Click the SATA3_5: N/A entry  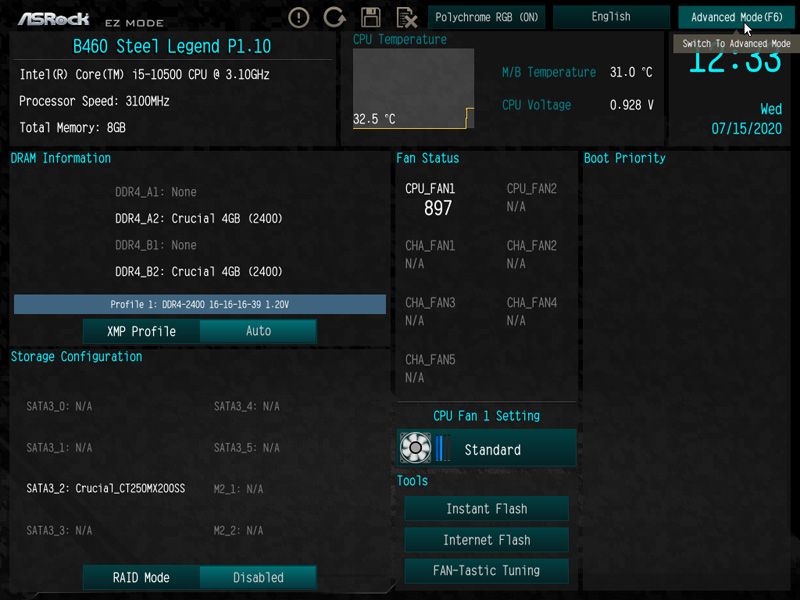pos(246,448)
